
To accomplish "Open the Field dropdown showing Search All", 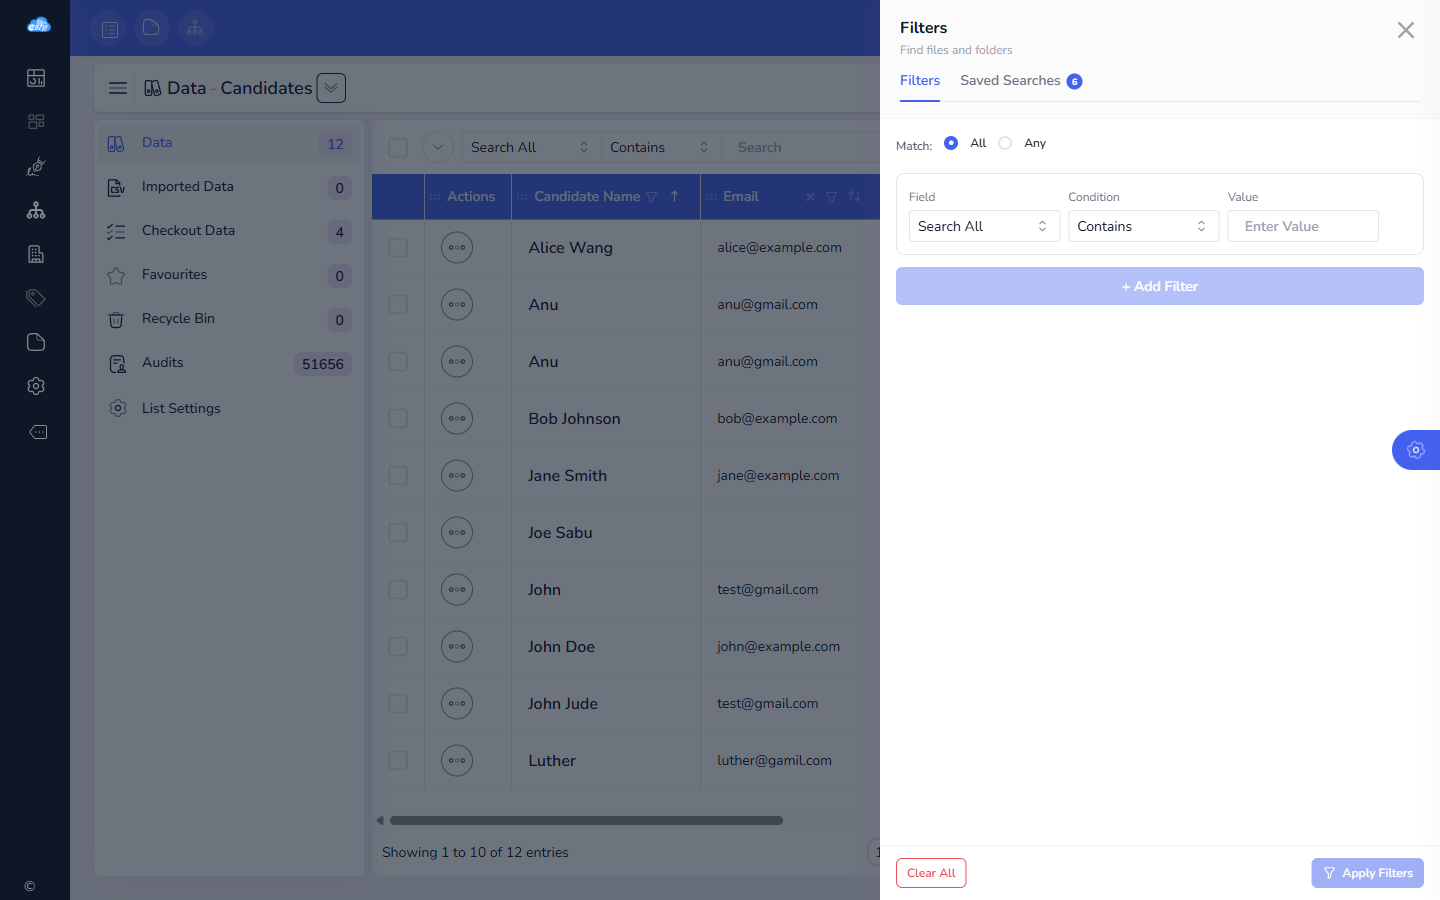I will pyautogui.click(x=984, y=226).
